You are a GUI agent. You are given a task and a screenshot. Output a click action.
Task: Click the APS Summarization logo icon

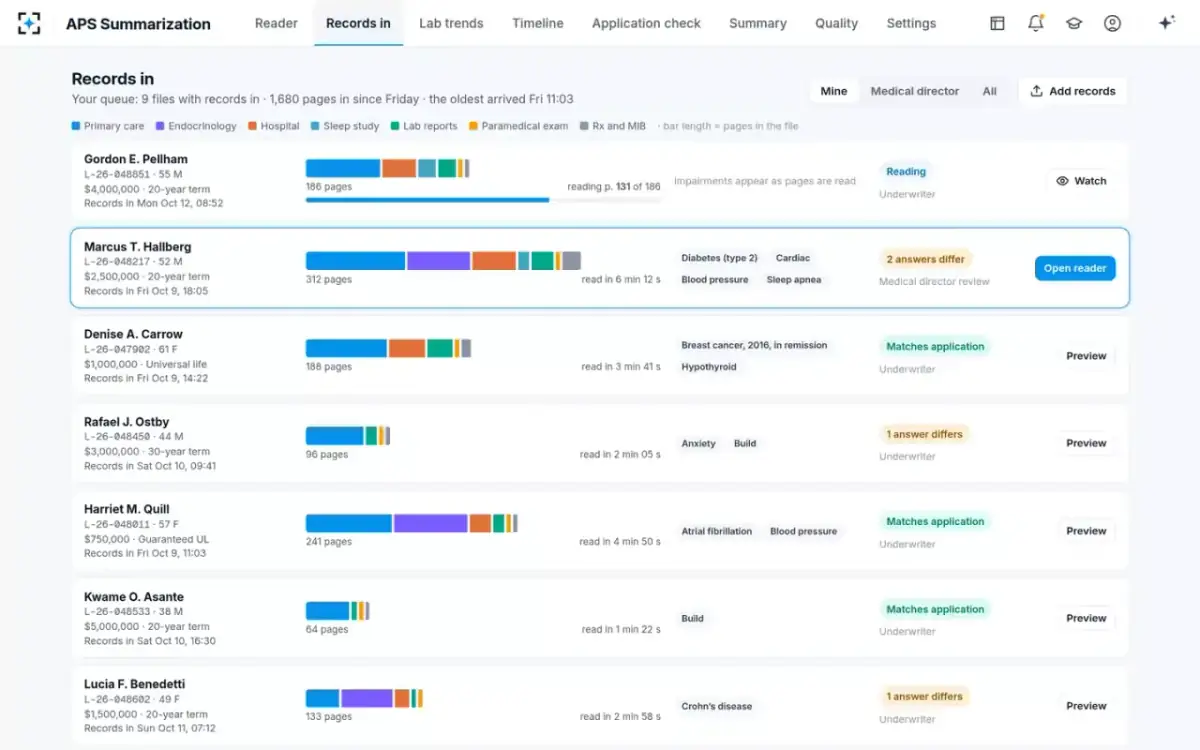point(29,23)
